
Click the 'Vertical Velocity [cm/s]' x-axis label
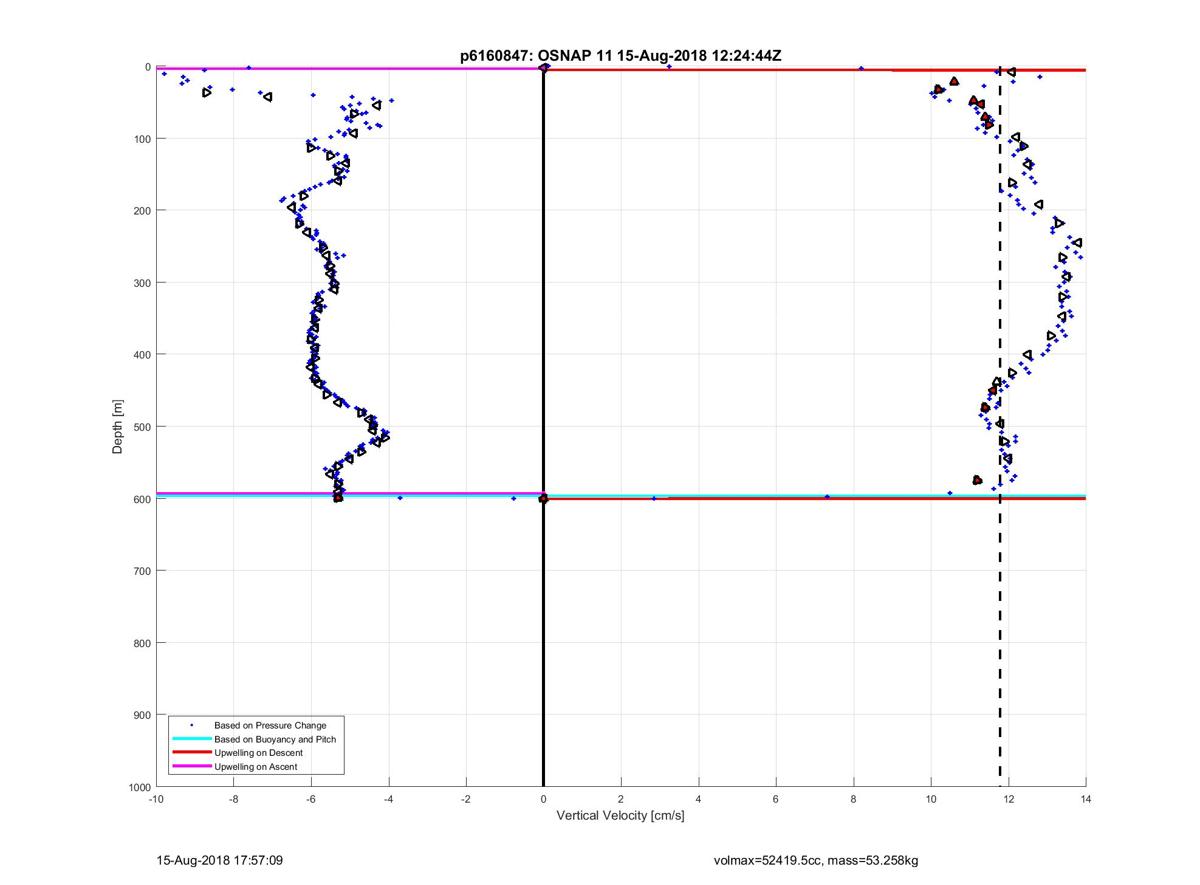620,816
